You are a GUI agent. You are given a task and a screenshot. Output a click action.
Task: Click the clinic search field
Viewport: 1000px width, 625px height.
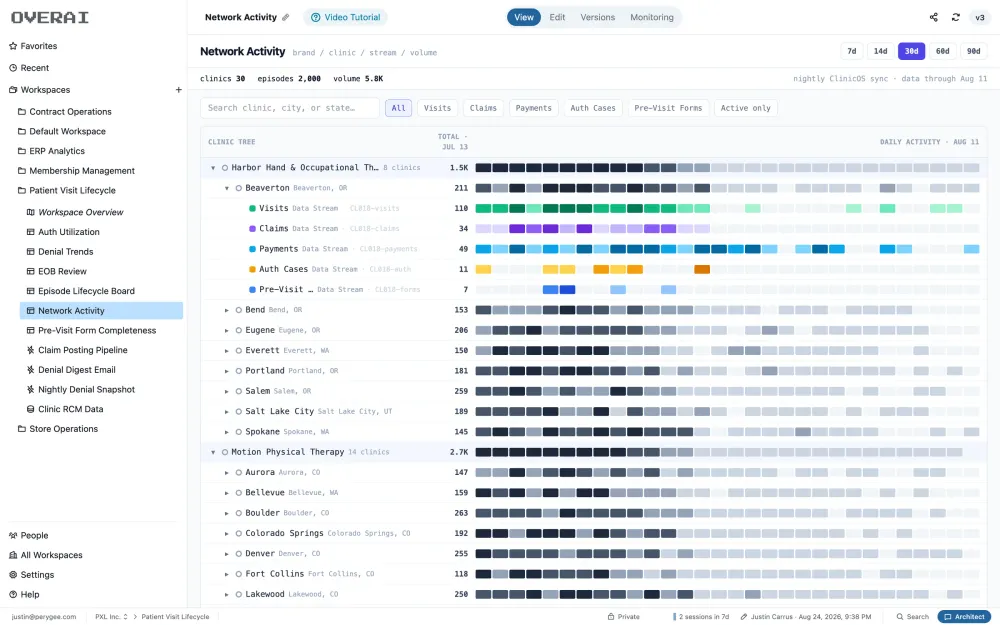click(x=290, y=108)
